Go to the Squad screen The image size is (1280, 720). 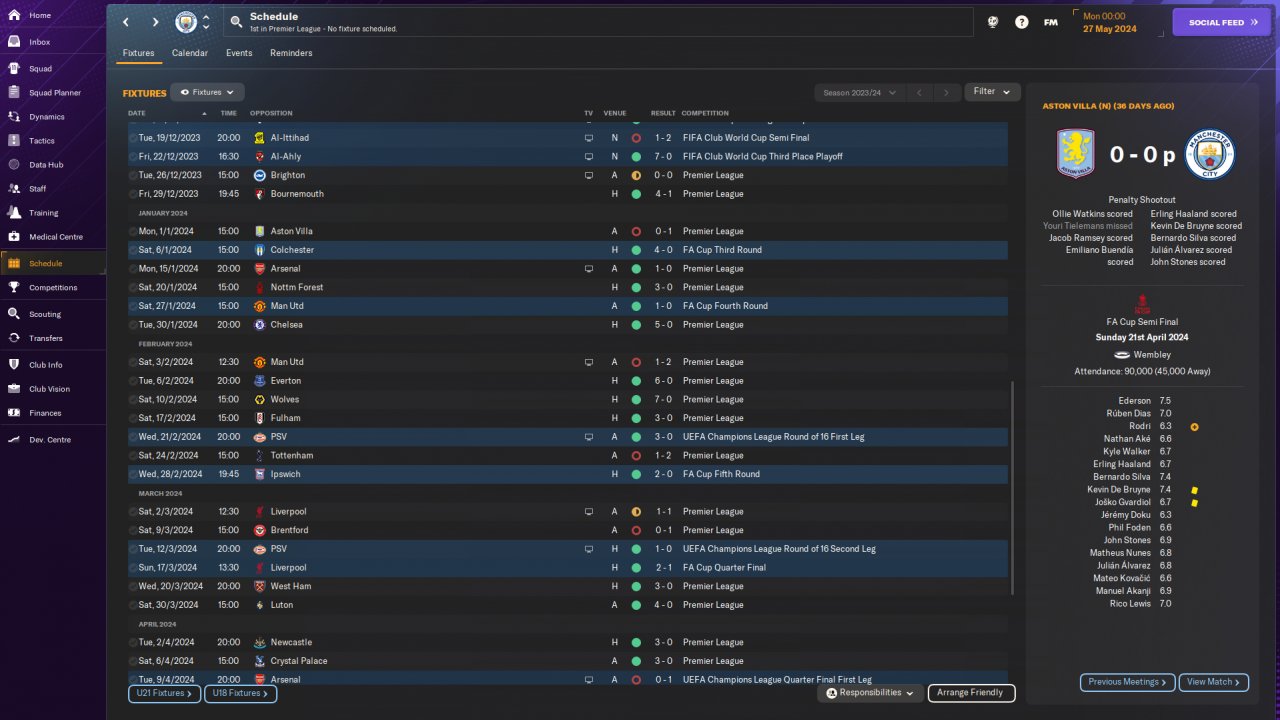coord(40,69)
